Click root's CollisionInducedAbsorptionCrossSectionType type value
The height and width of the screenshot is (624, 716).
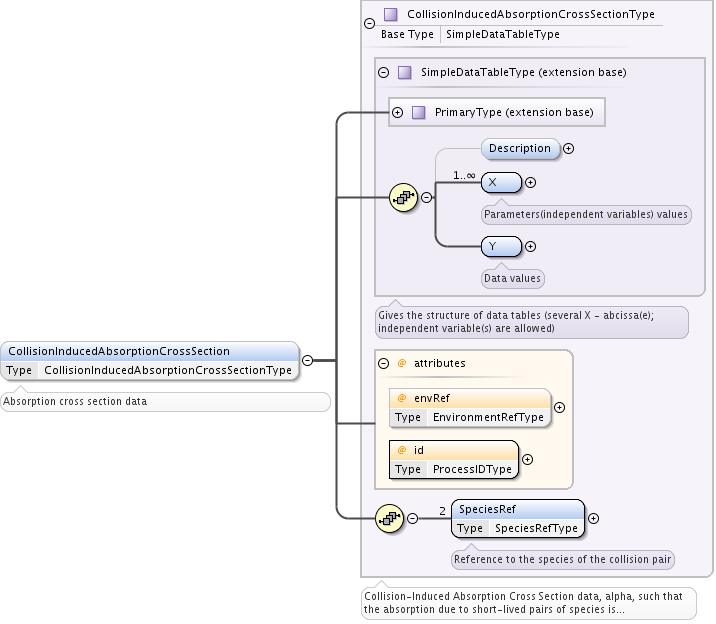[x=168, y=370]
